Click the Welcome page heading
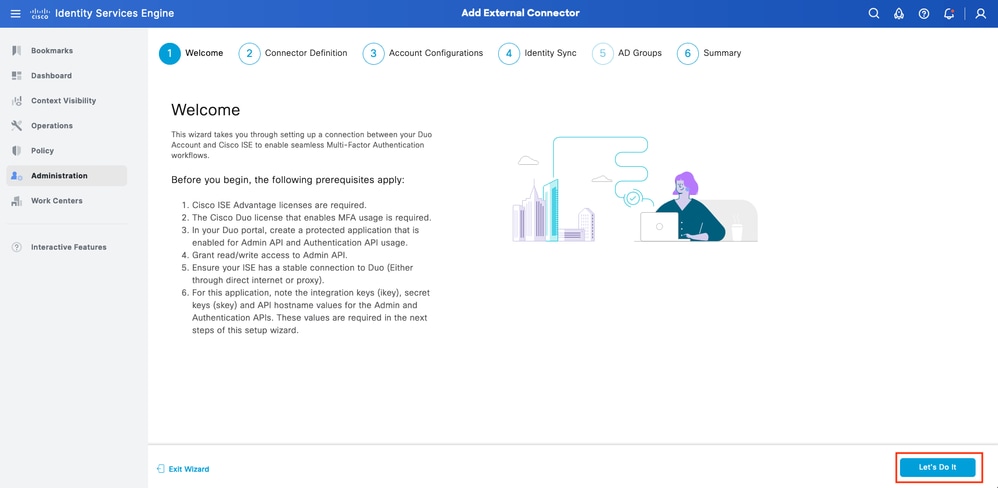Image resolution: width=998 pixels, height=488 pixels. coord(206,110)
